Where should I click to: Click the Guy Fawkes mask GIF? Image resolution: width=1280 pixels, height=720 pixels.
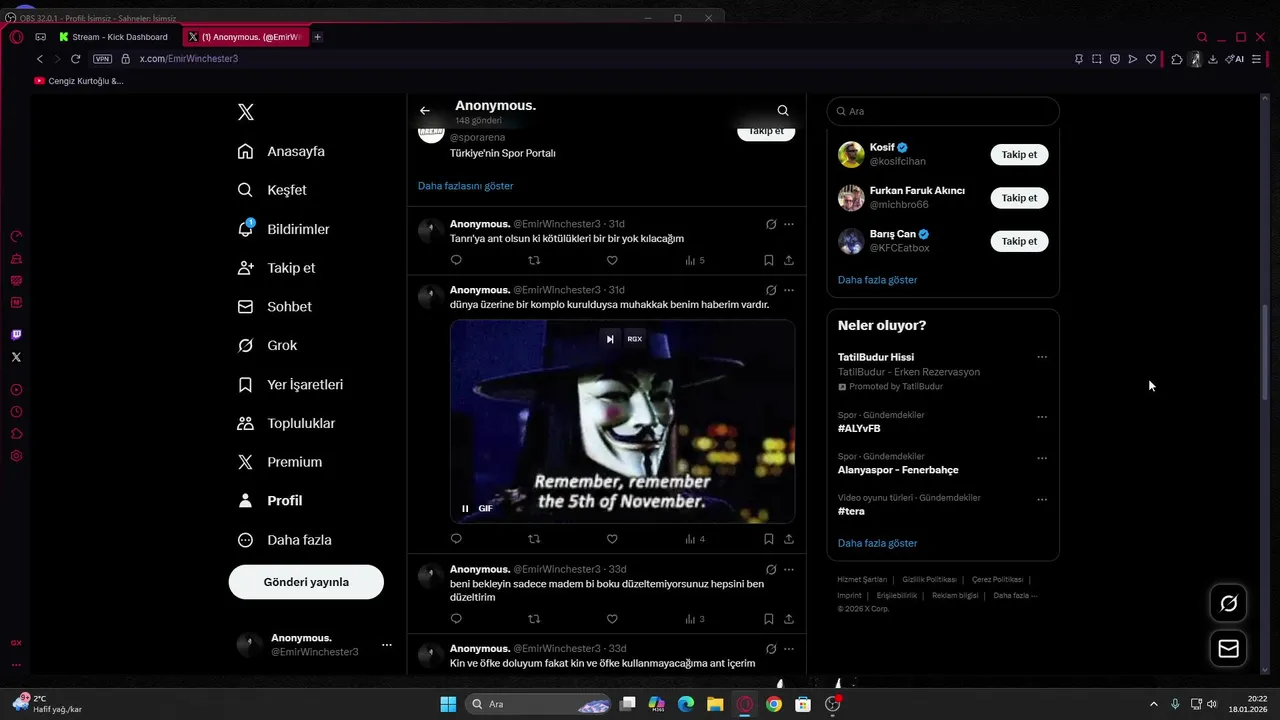point(622,421)
